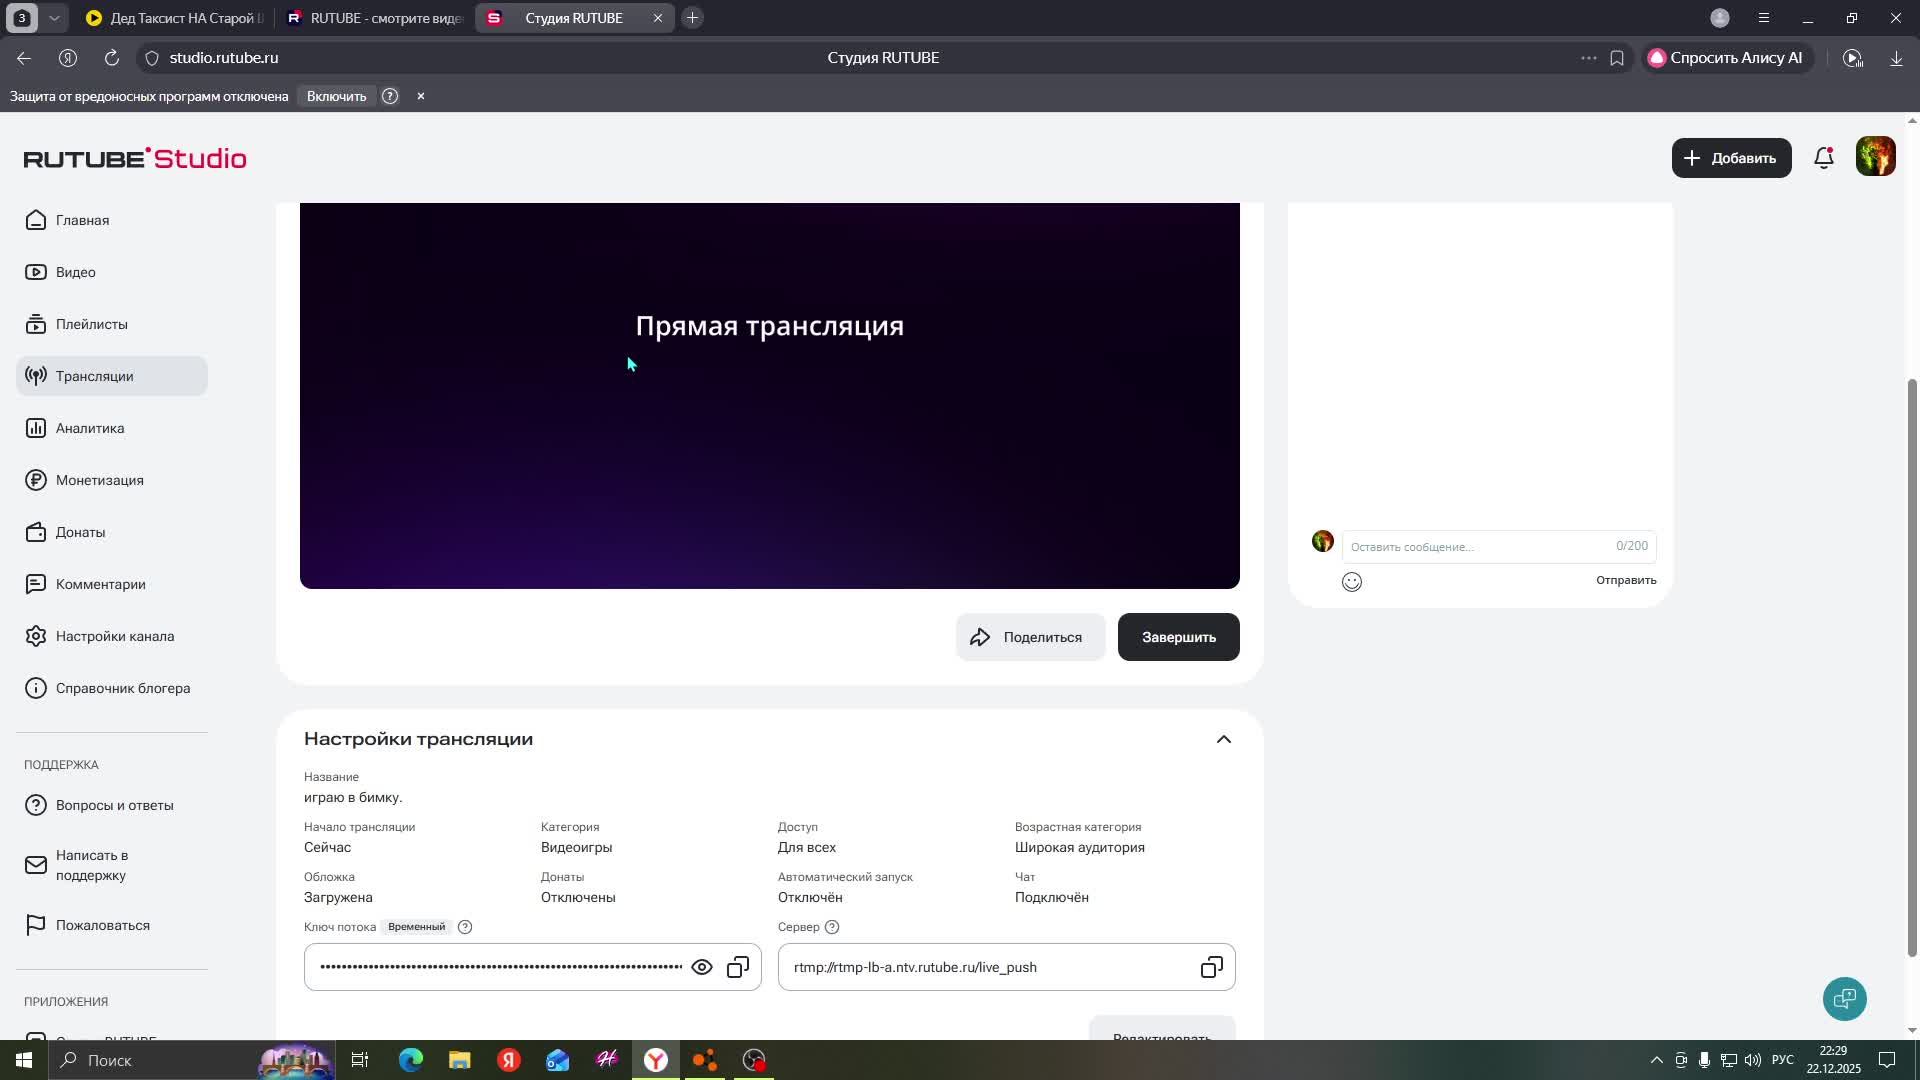
Task: Click the user avatar in header
Action: (x=1875, y=158)
